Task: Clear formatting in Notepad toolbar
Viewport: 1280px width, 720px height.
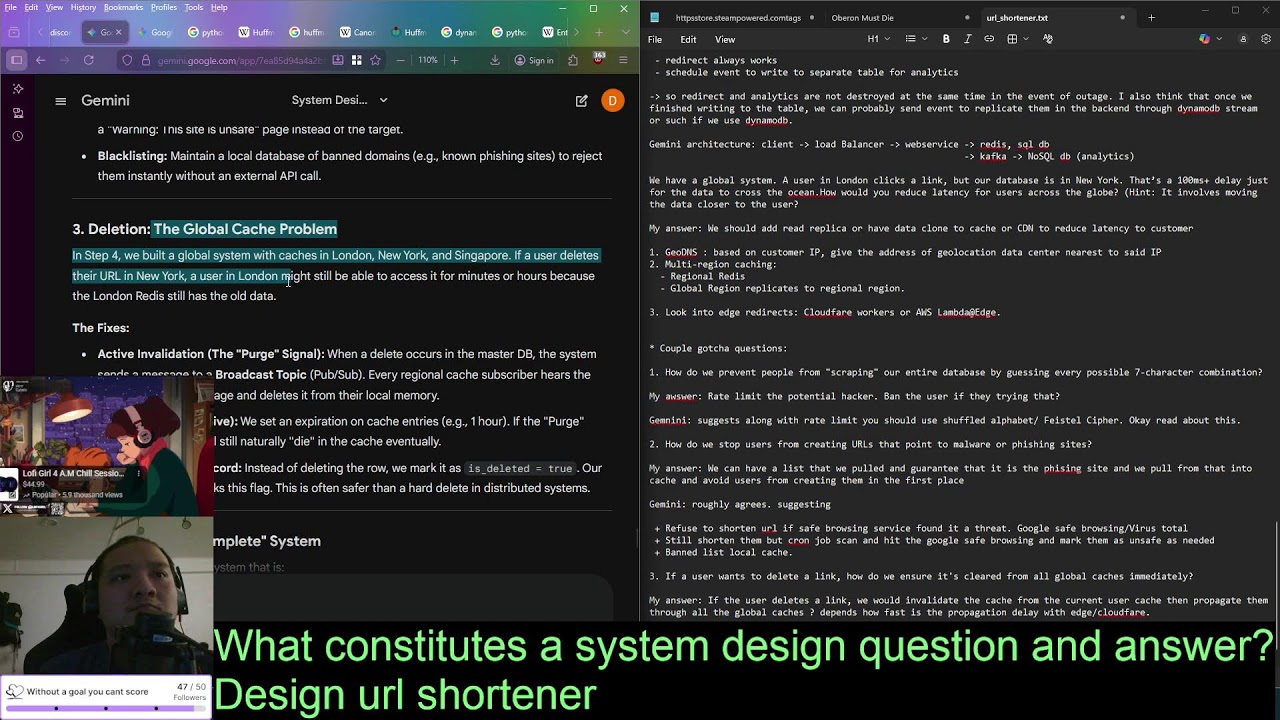Action: (1047, 39)
